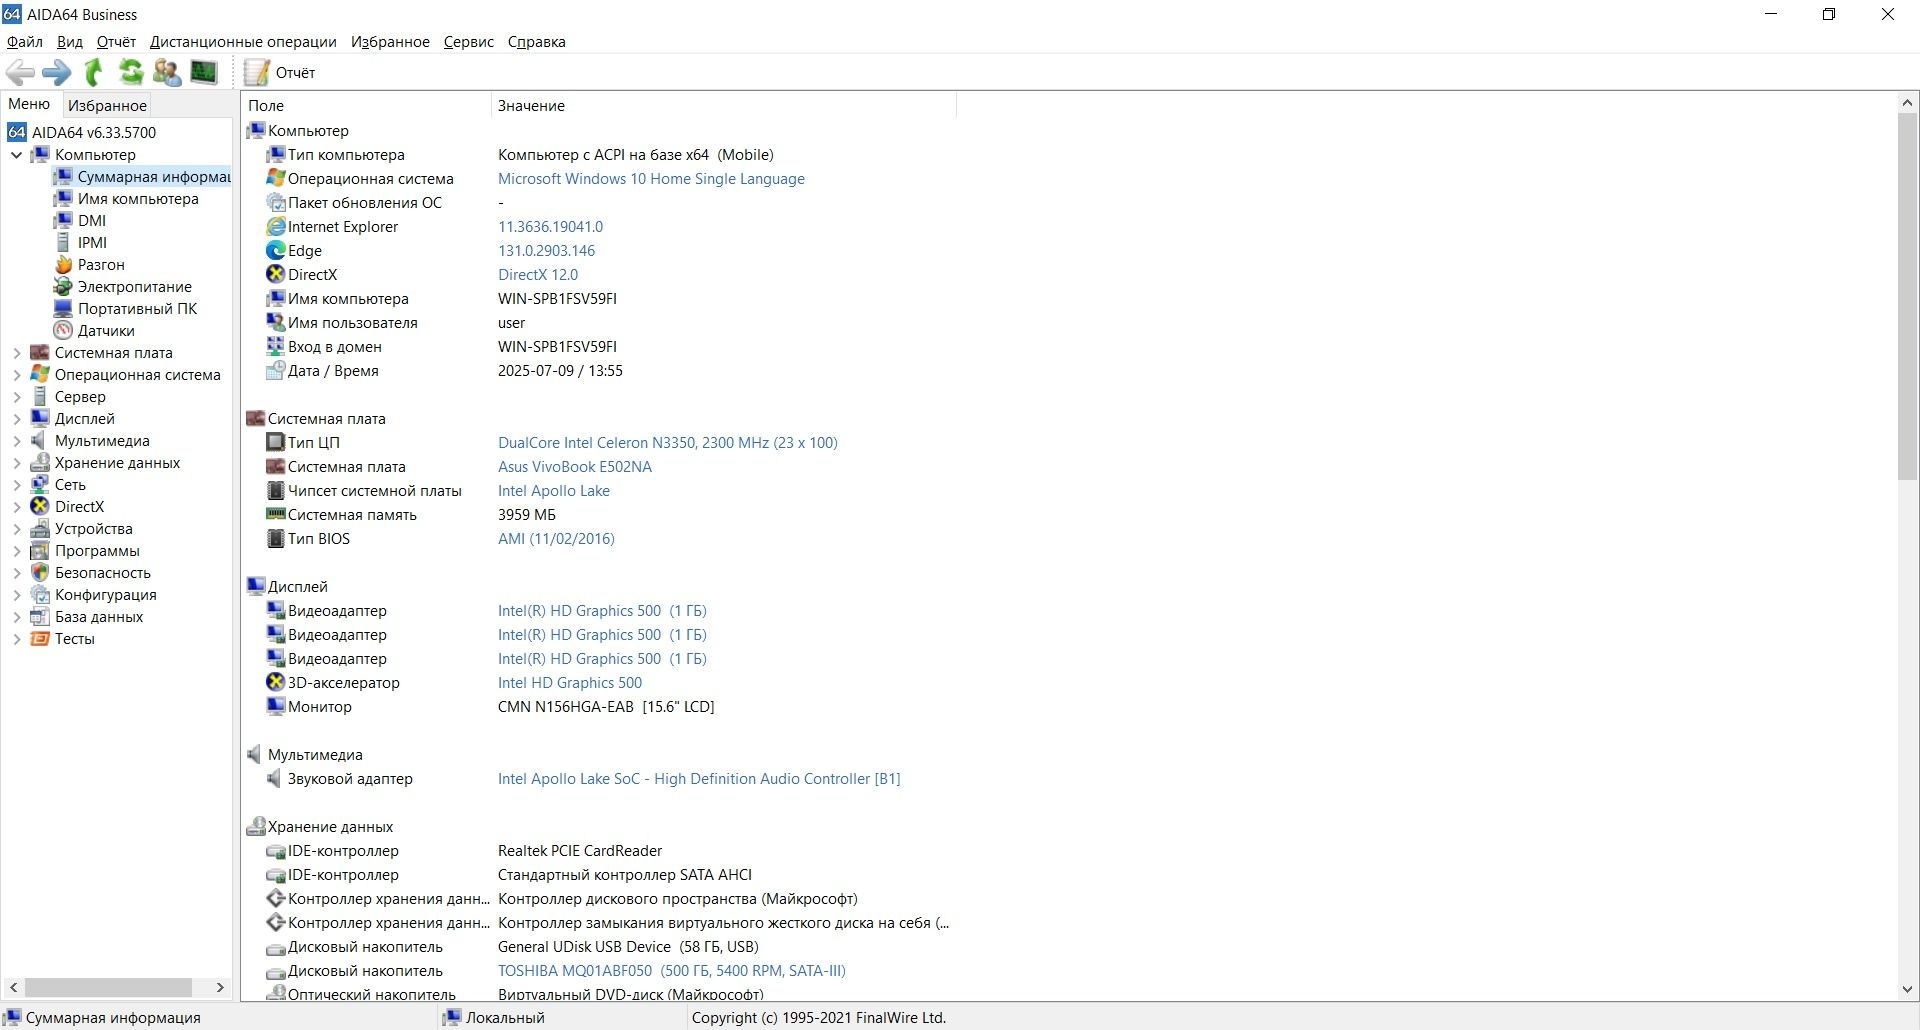This screenshot has width=1920, height=1030.
Task: Click the 3D-акселератор row icon
Action: [275, 683]
